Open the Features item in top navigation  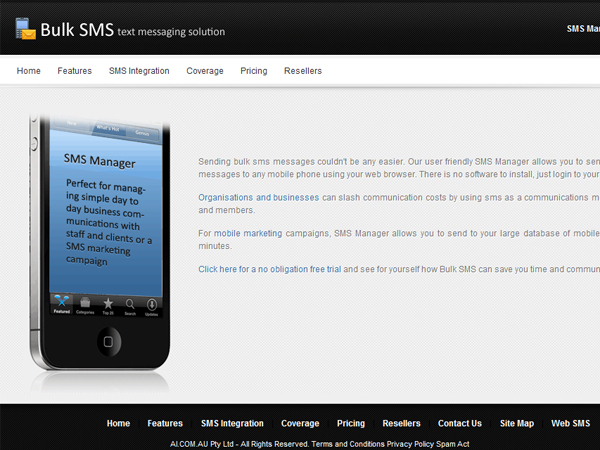click(75, 71)
